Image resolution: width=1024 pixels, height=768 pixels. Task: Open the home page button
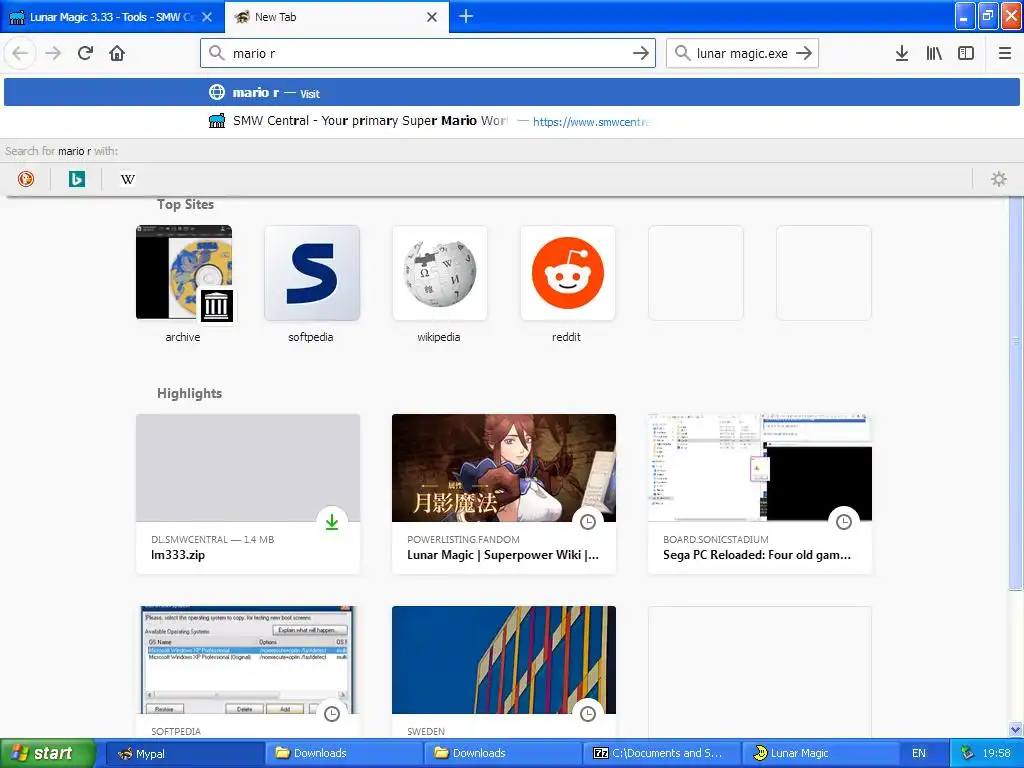pyautogui.click(x=117, y=53)
